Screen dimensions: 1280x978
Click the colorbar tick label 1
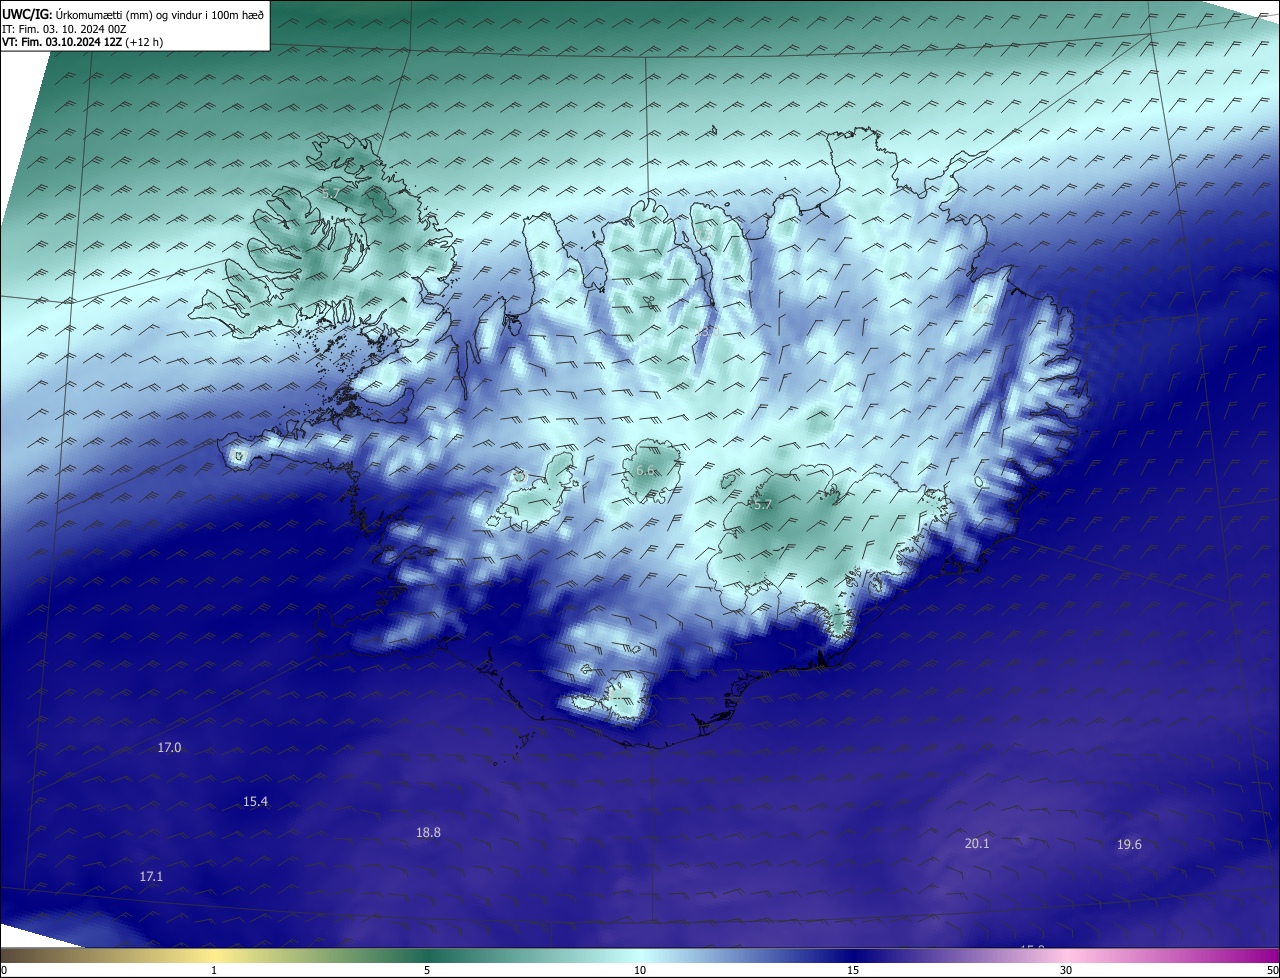pyautogui.click(x=214, y=970)
